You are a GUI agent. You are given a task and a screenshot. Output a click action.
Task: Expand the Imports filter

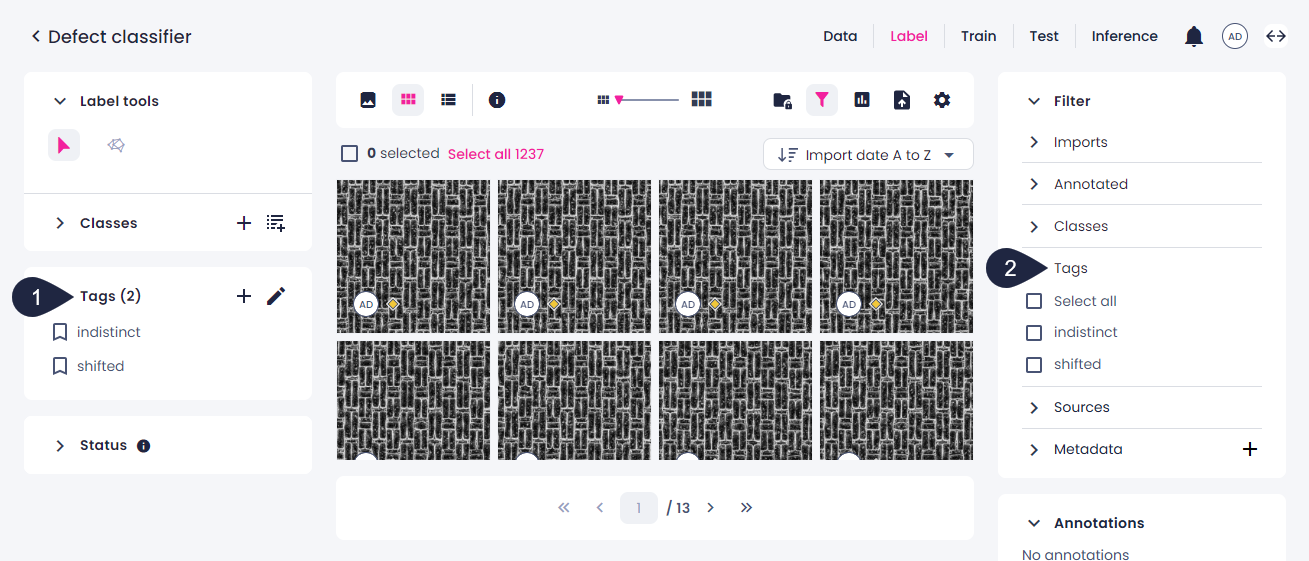click(1034, 142)
